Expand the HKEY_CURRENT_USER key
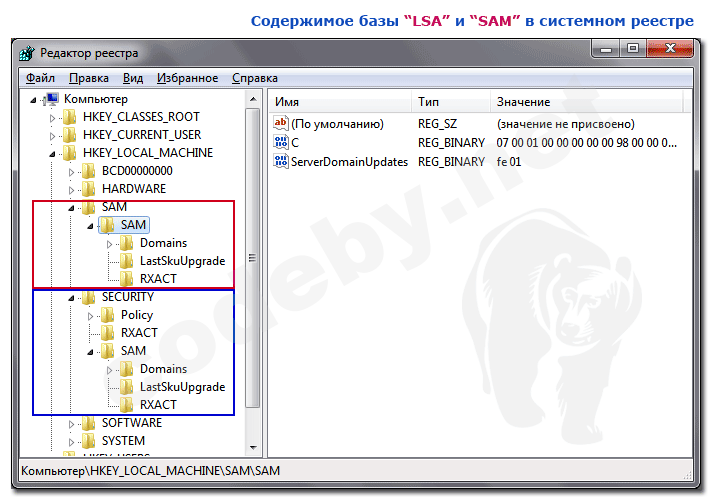 (52, 136)
